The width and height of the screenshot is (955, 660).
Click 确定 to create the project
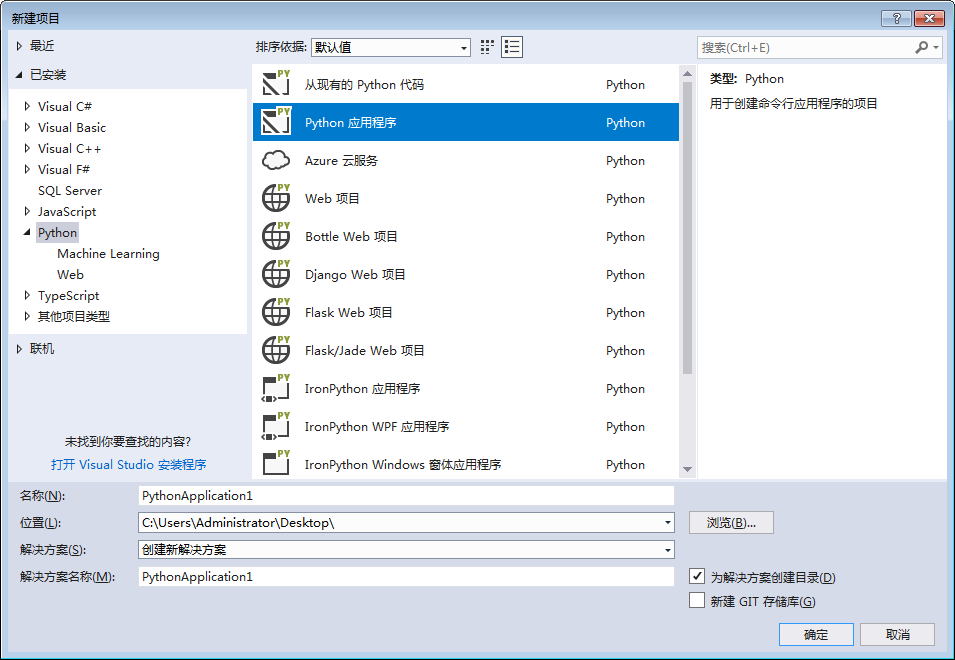[816, 634]
